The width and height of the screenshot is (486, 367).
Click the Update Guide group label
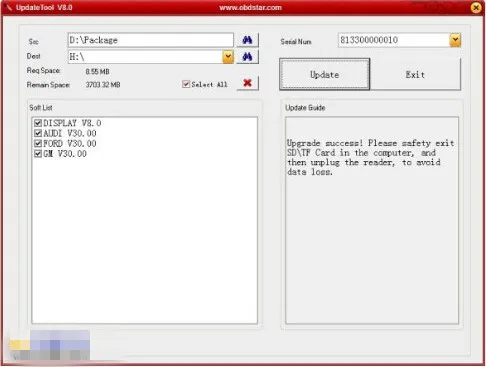tap(305, 107)
